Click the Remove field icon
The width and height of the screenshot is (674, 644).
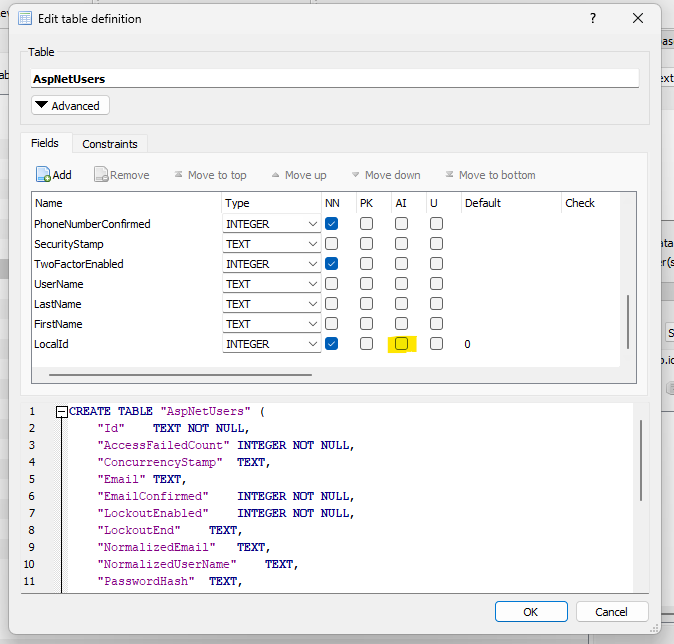(x=101, y=175)
